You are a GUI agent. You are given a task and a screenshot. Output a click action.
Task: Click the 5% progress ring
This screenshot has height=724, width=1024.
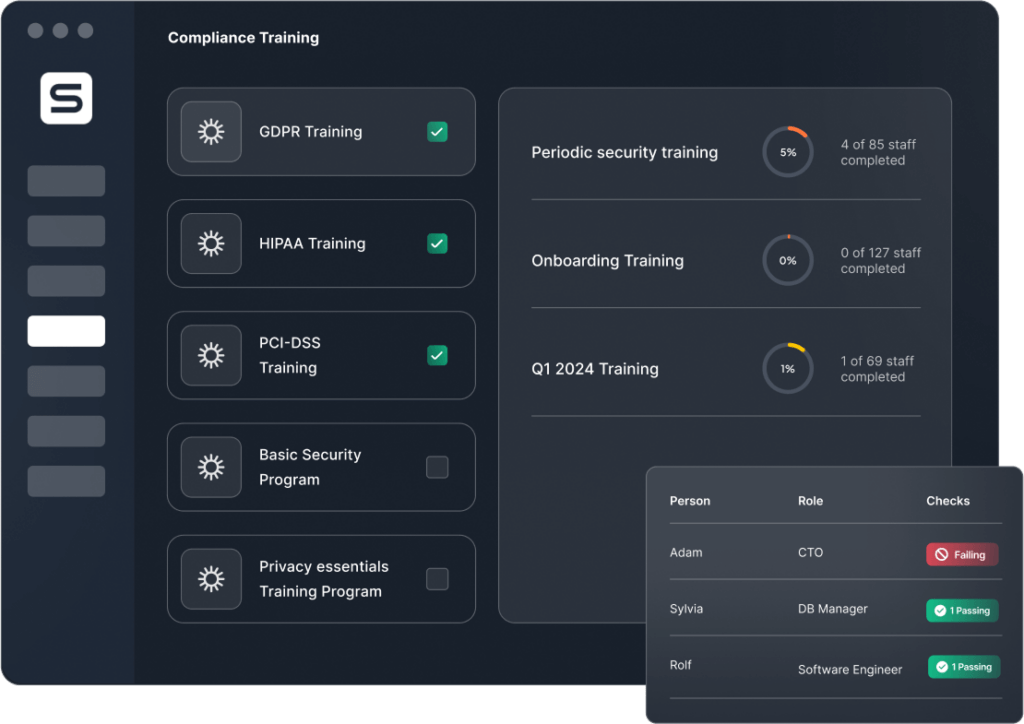click(788, 152)
